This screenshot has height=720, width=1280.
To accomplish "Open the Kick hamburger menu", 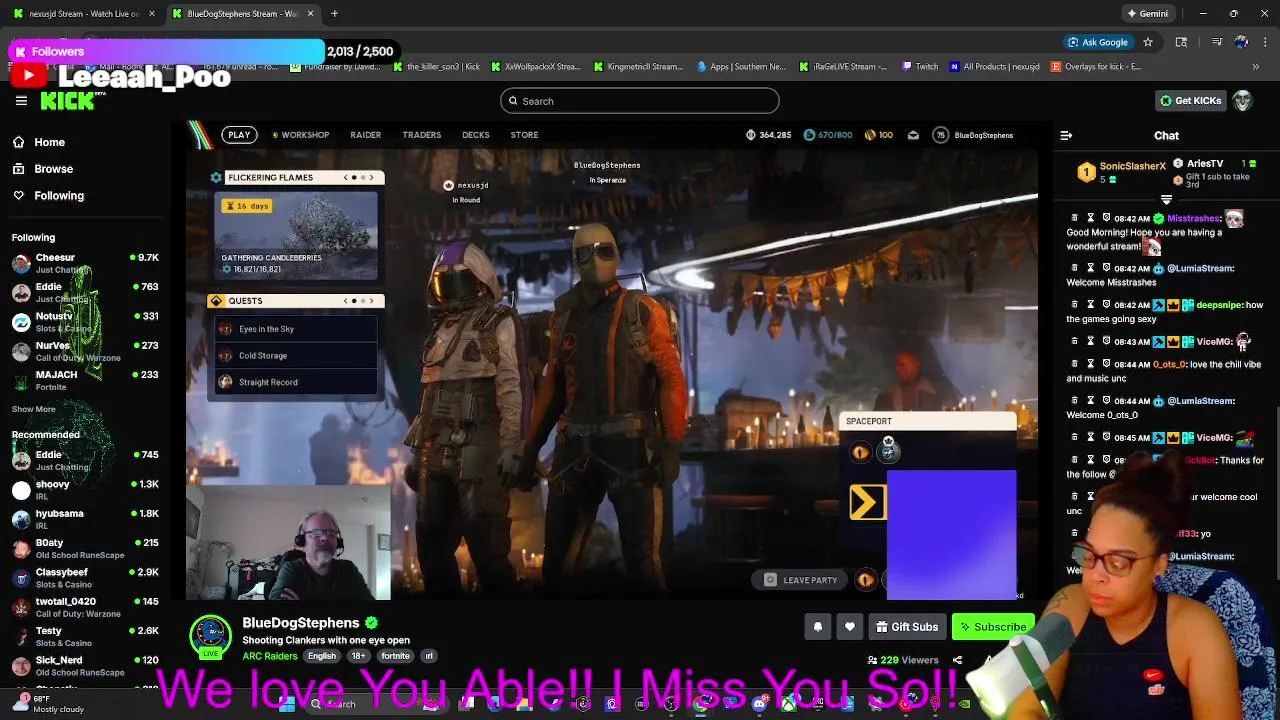I will (21, 101).
